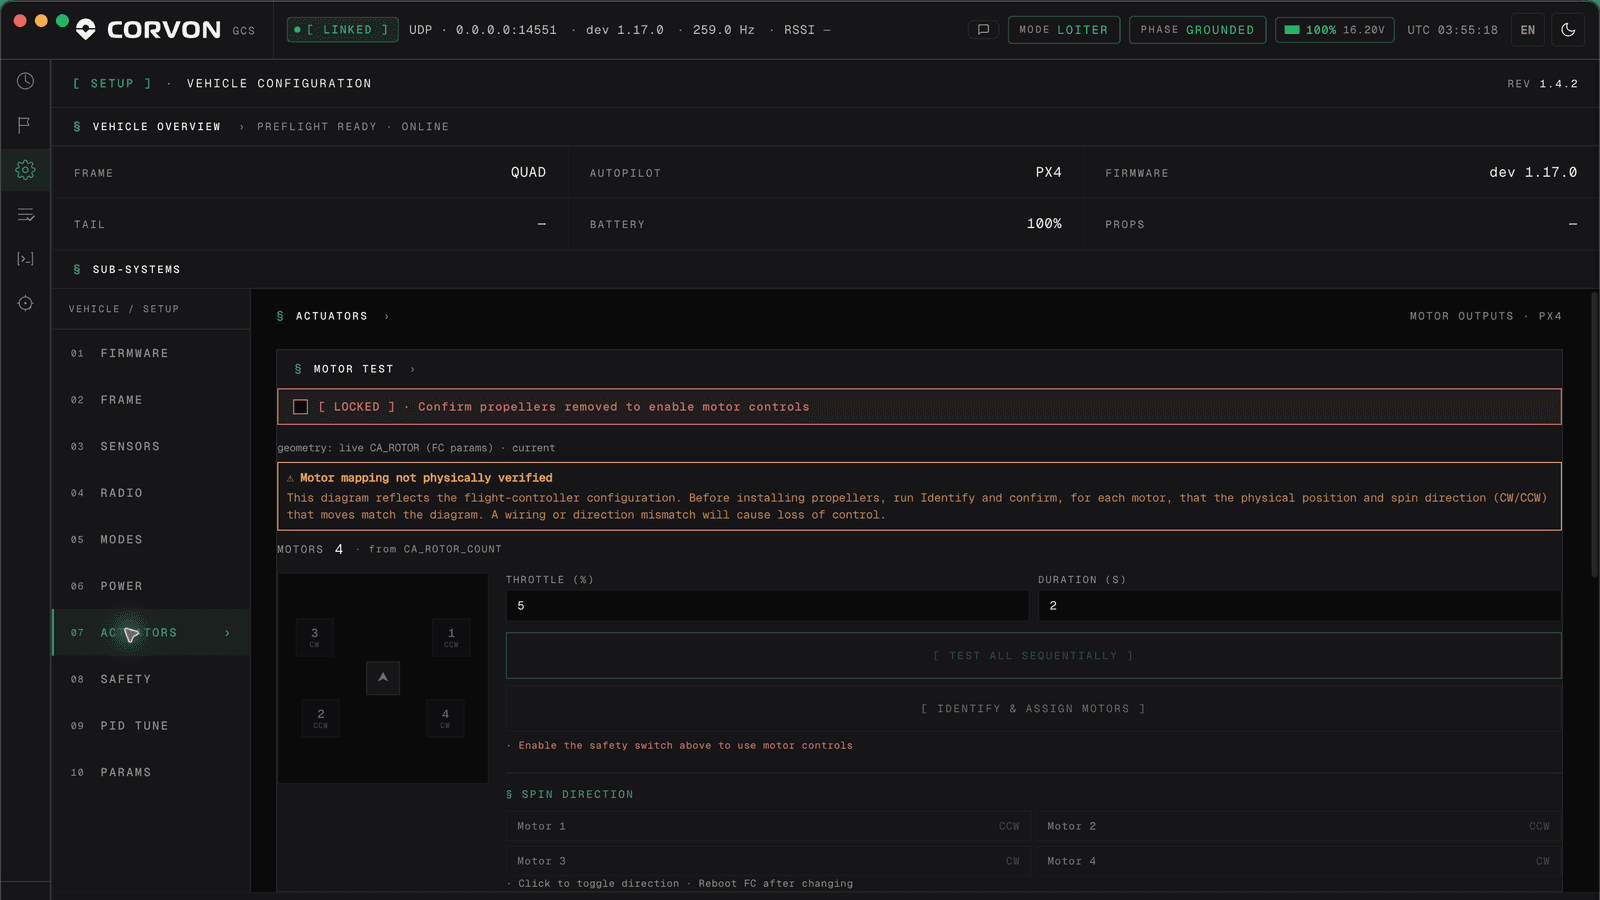Screen dimensions: 1600x900
Task: Click the vertical scrollbar on right
Action: coord(1594,435)
